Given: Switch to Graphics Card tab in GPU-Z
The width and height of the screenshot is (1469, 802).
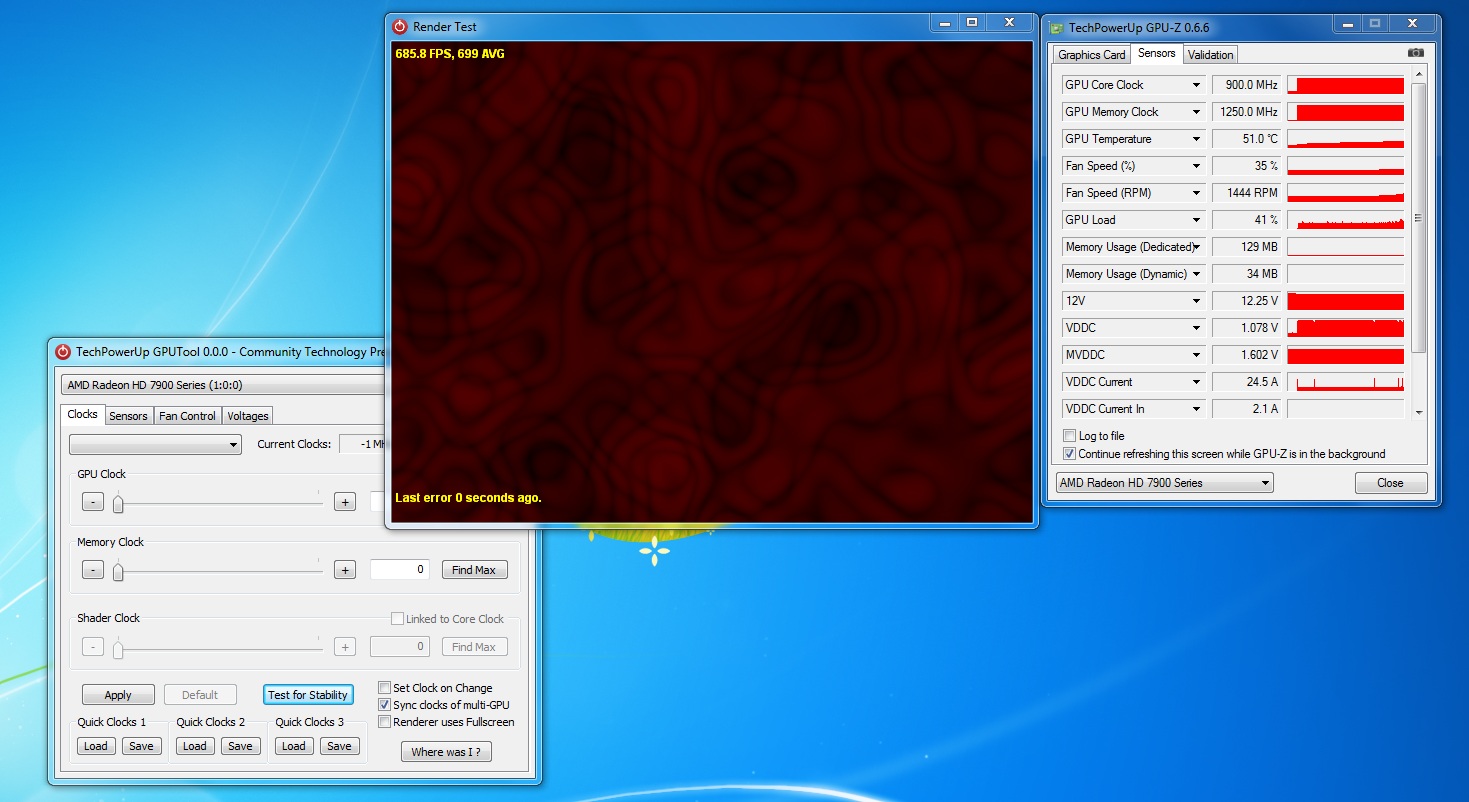Looking at the screenshot, I should pyautogui.click(x=1091, y=55).
